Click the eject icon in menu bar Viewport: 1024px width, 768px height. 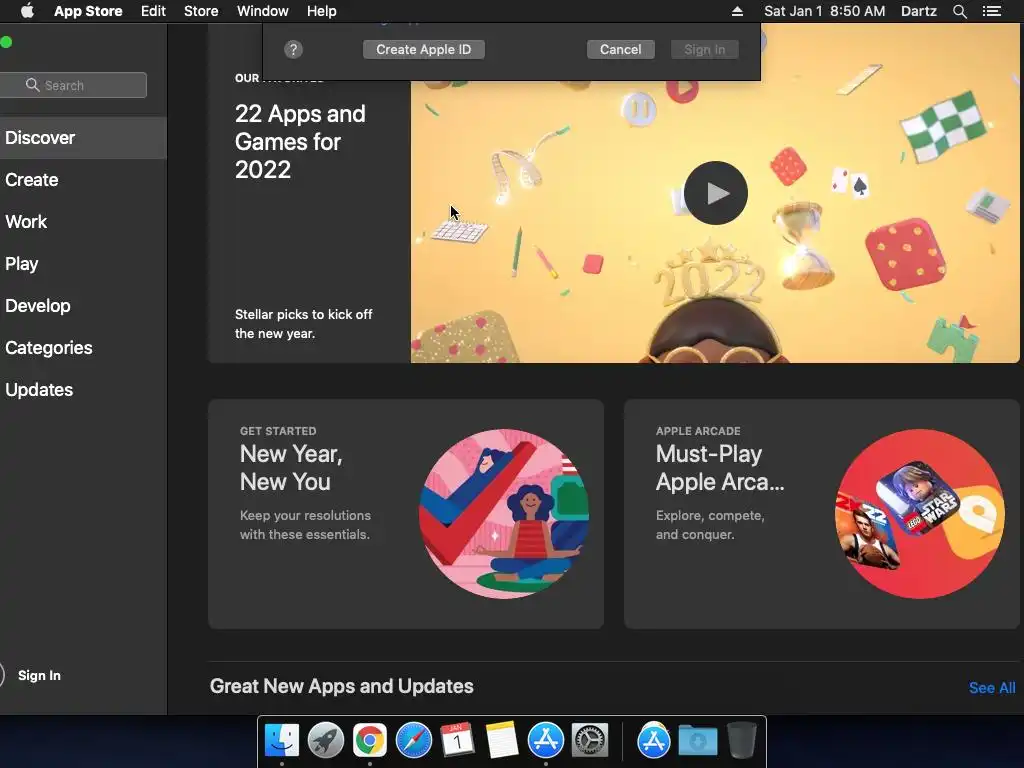pyautogui.click(x=737, y=11)
